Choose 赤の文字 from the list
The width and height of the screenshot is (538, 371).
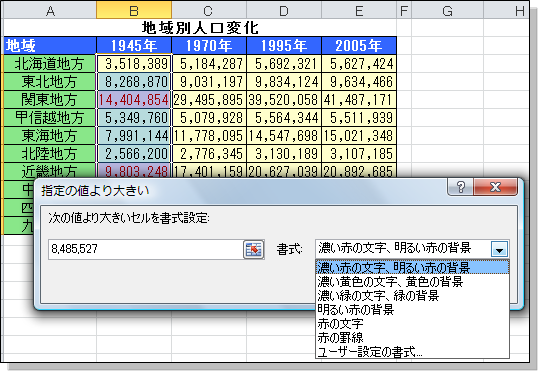point(412,324)
